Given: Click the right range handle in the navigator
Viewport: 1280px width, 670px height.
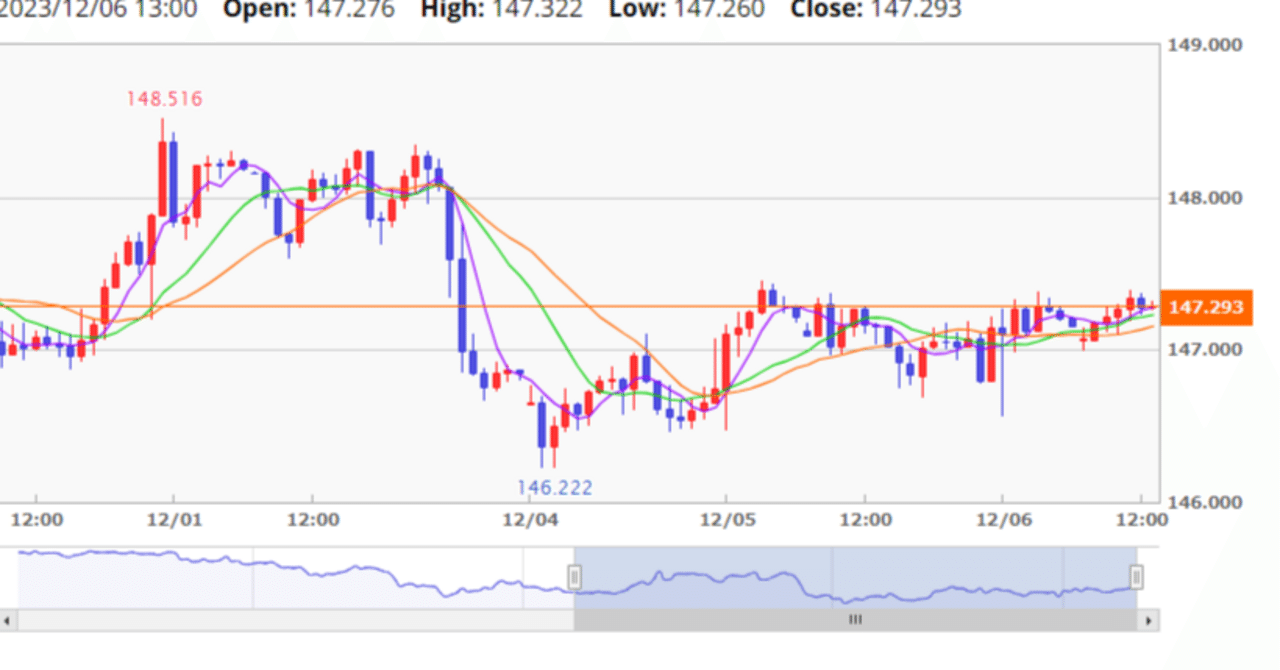Looking at the screenshot, I should tap(1136, 577).
